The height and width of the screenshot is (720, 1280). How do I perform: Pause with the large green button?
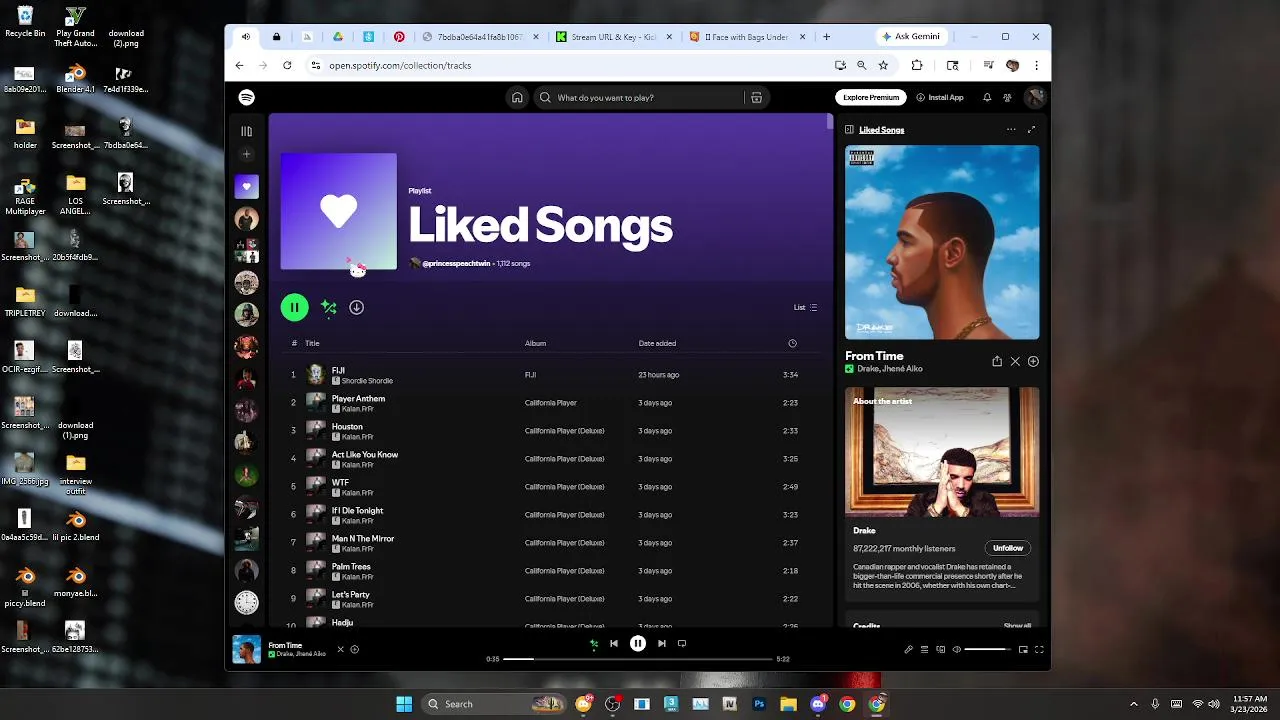point(294,307)
